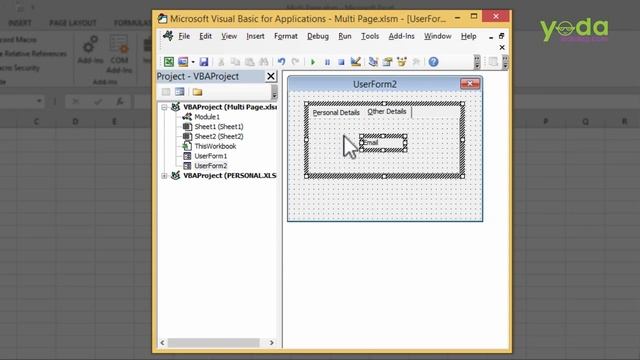The width and height of the screenshot is (640, 360).
Task: Click the Paste toolbar icon
Action: [249, 62]
